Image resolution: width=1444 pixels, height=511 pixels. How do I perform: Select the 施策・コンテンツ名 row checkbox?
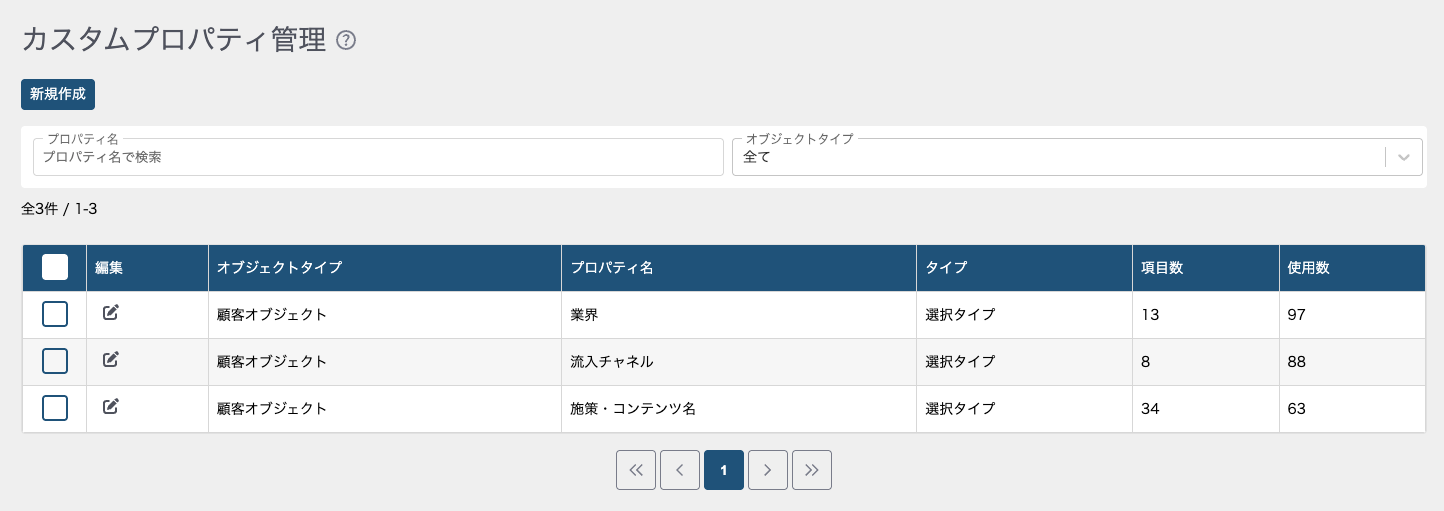point(55,408)
